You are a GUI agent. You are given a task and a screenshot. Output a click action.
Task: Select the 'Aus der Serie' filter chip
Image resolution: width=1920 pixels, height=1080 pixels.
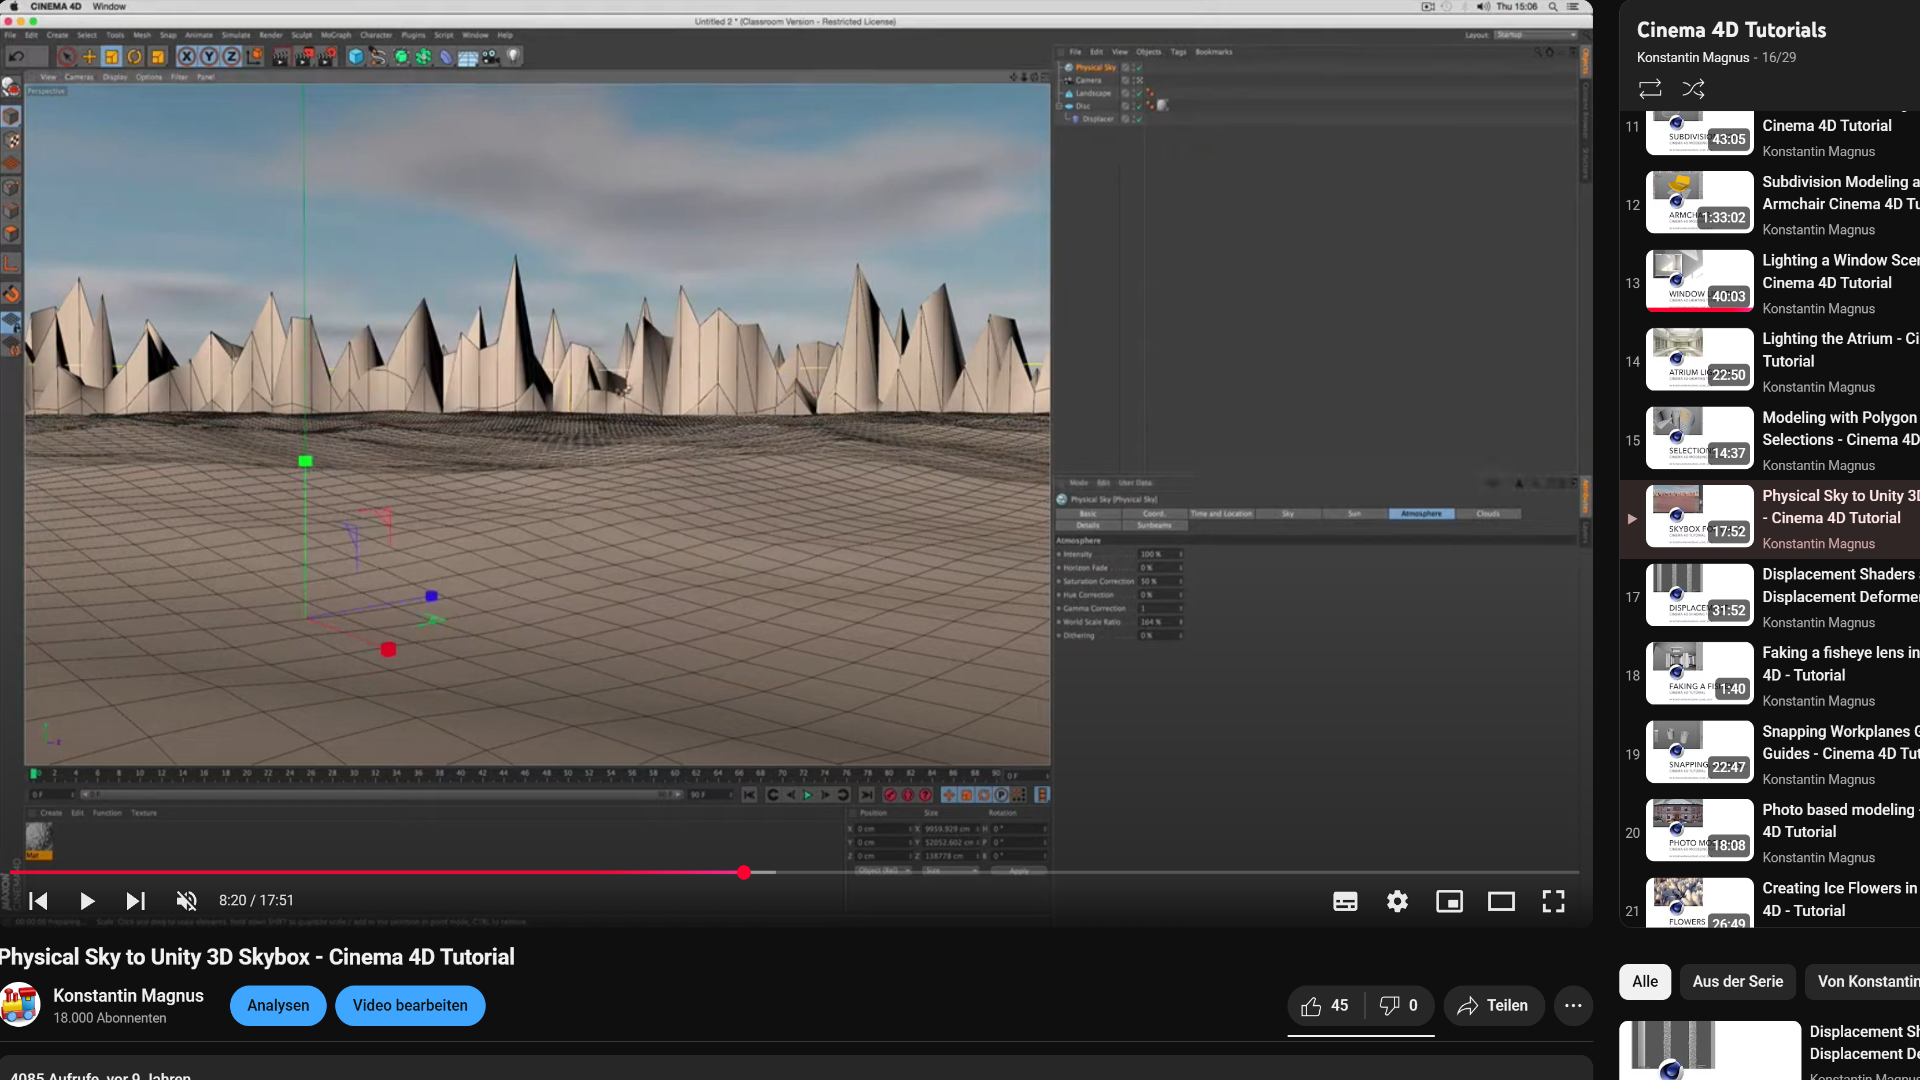coord(1737,982)
